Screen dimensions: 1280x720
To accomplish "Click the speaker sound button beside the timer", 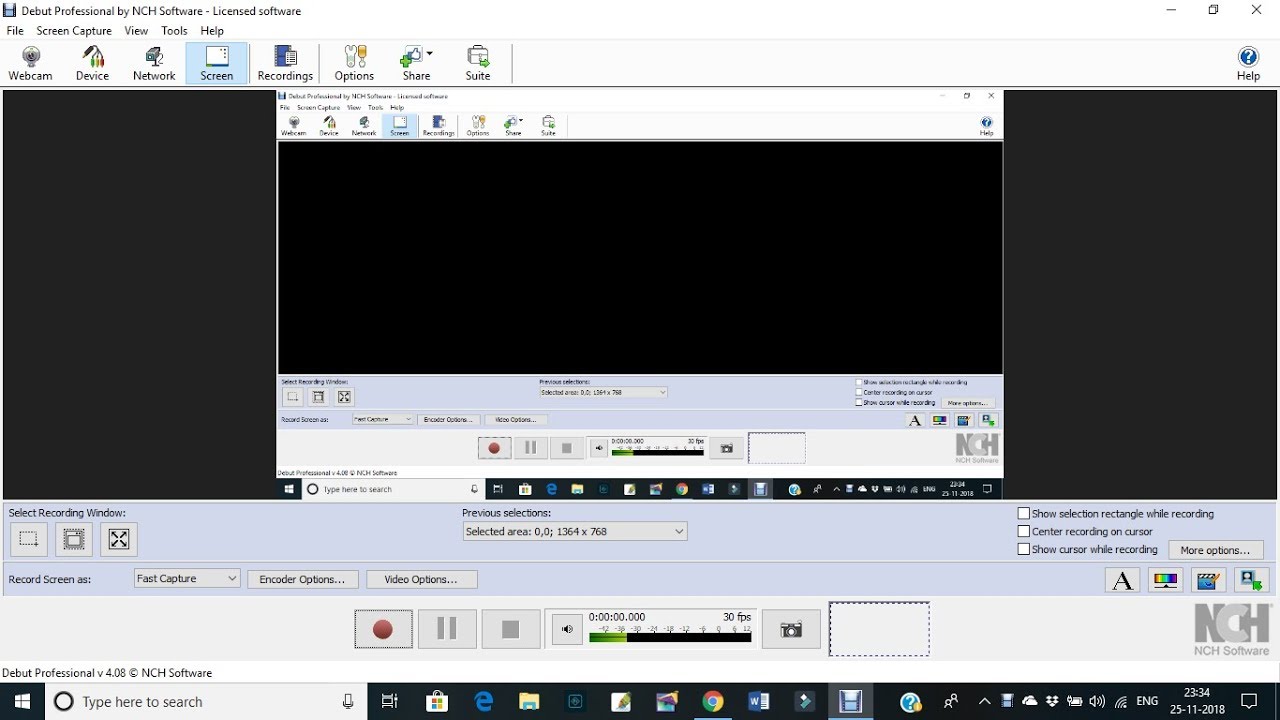I will coord(567,630).
